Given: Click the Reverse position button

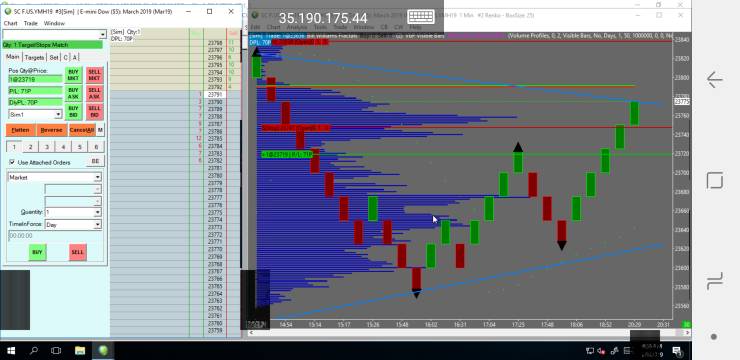Looking at the screenshot, I should [51, 130].
